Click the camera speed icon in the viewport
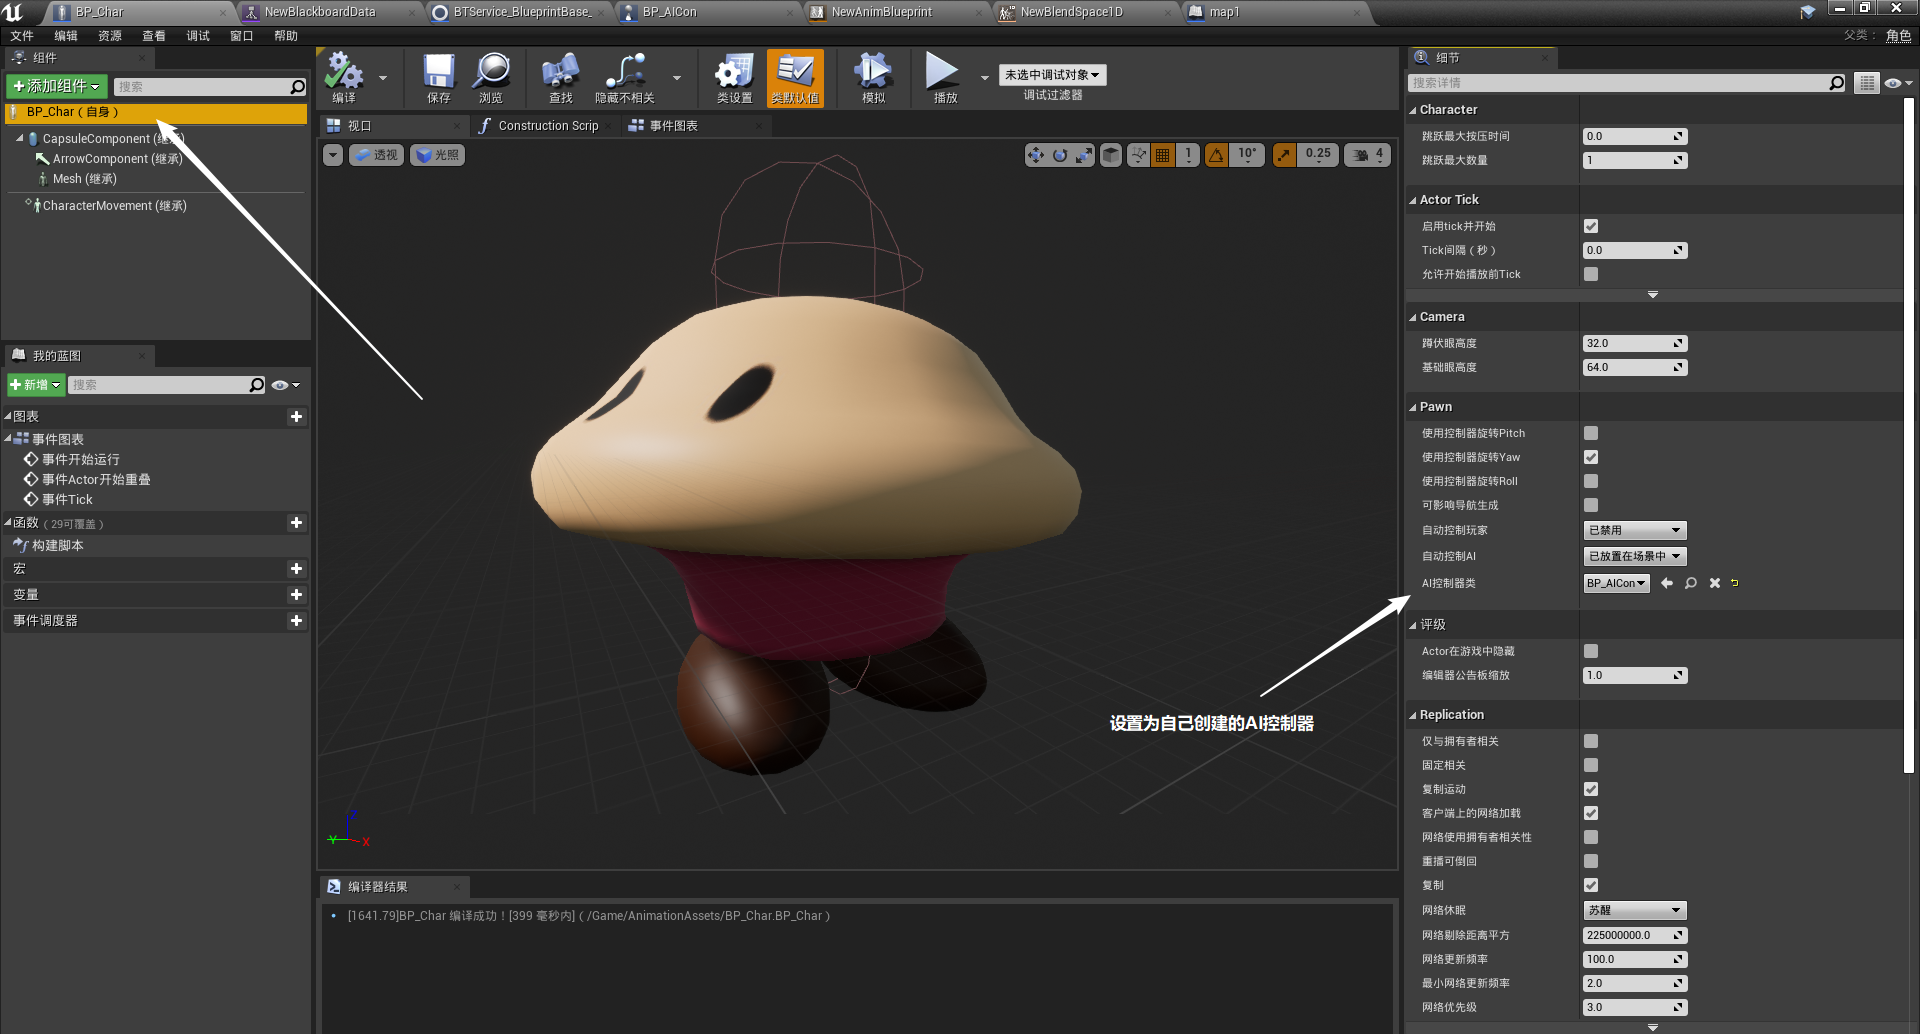Screen dimensions: 1920x1034 pos(1361,155)
